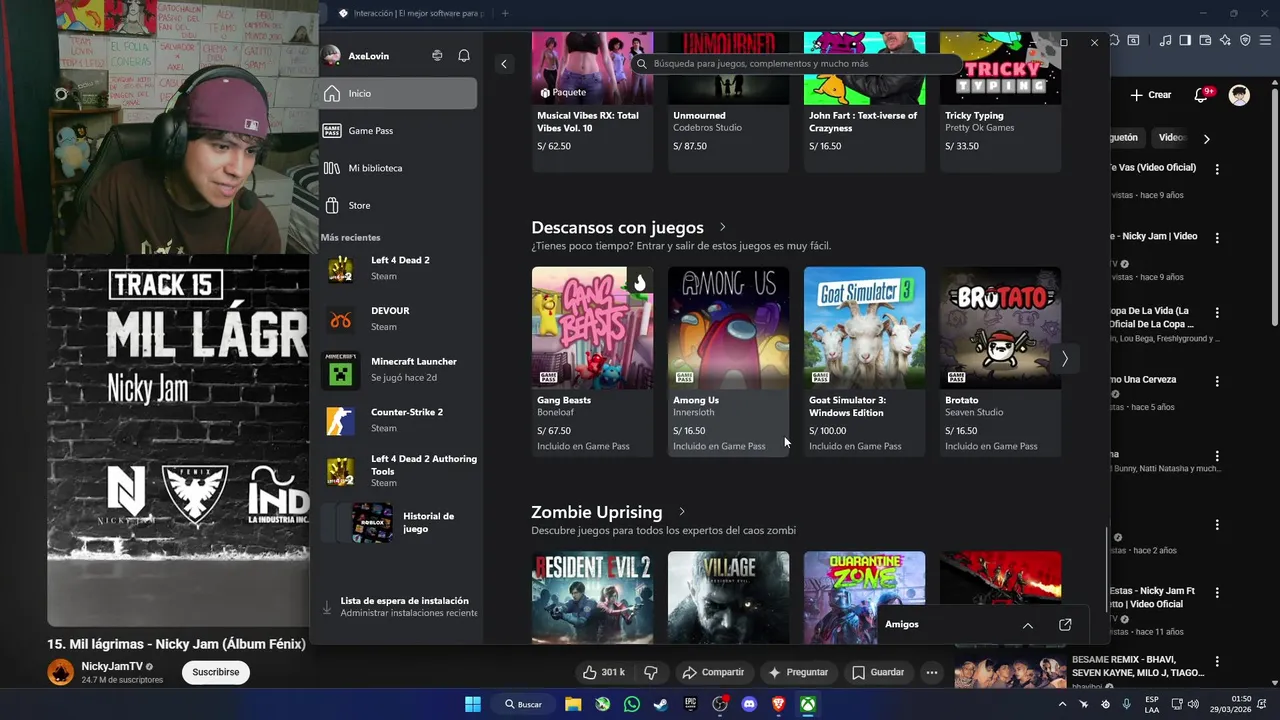
Task: Open Brave browser from taskbar
Action: click(778, 704)
